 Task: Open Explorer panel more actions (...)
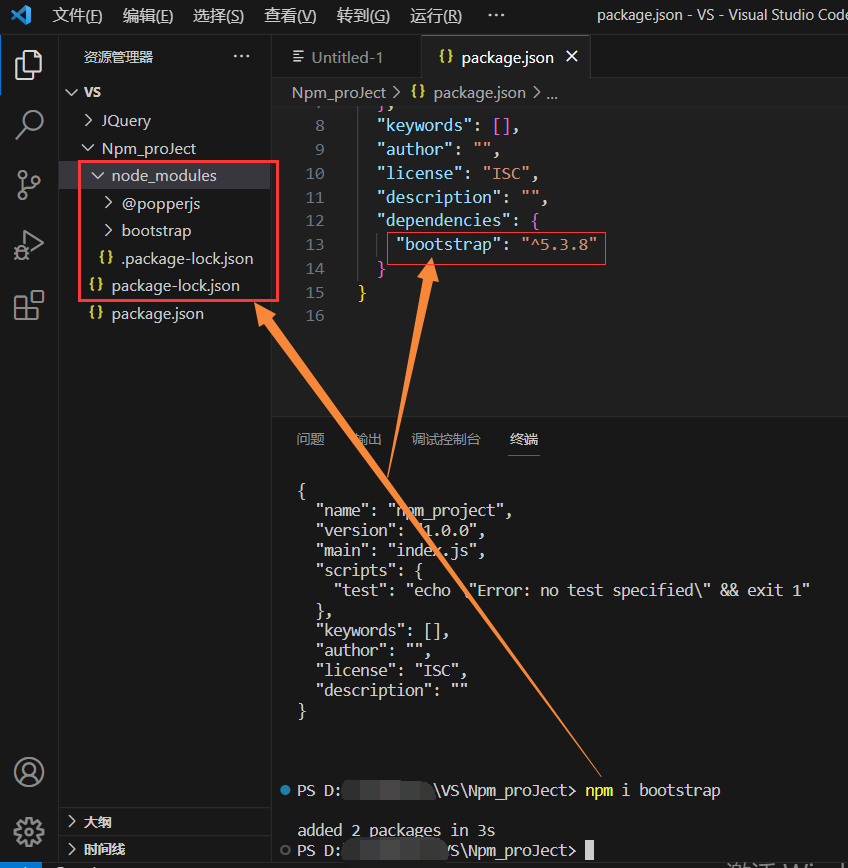click(x=241, y=56)
